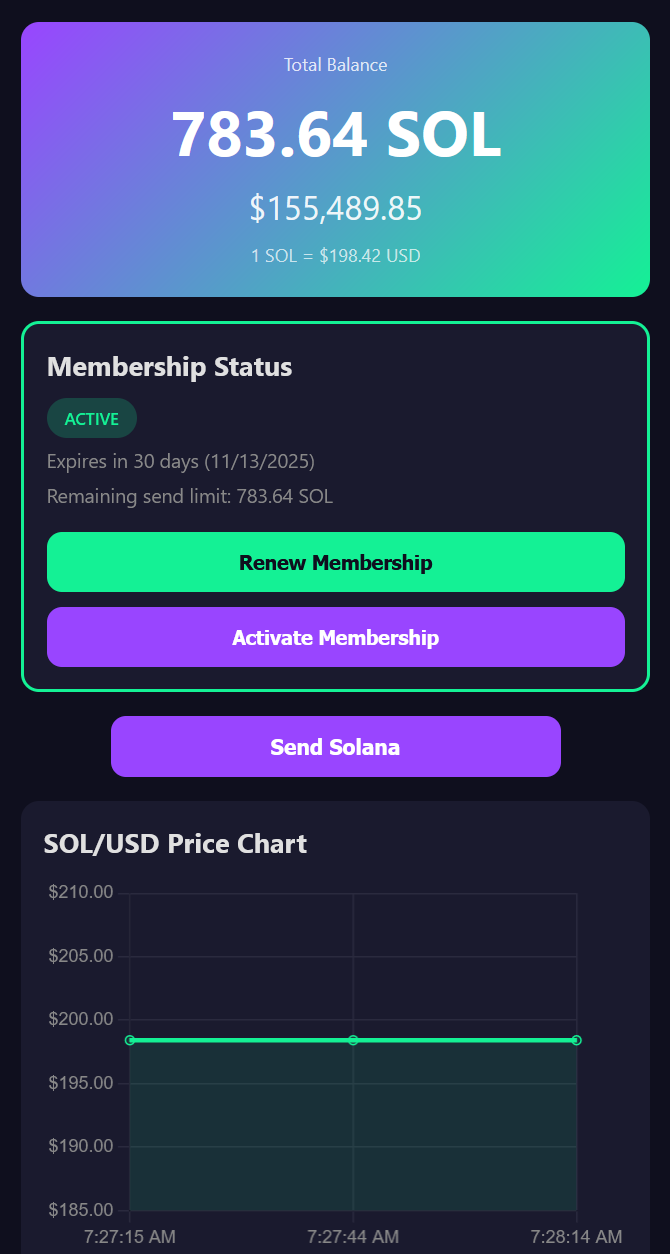Click the Send Solana button
Viewport: 670px width, 1254px height.
[335, 746]
